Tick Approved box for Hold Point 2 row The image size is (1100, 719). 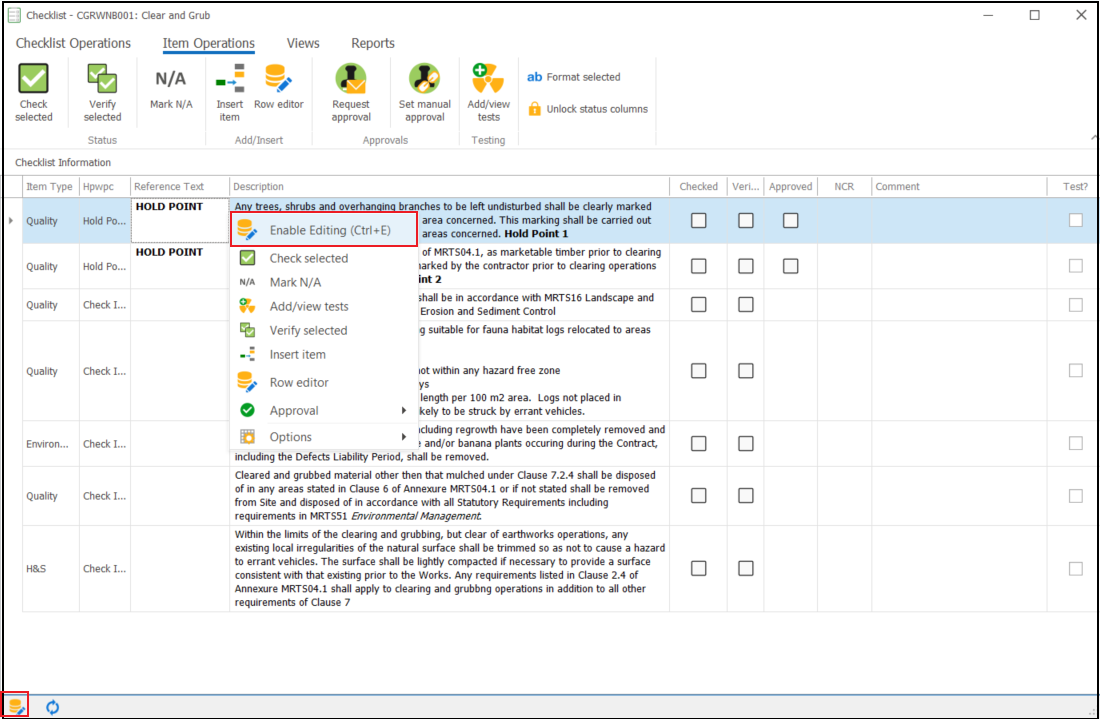[x=791, y=266]
